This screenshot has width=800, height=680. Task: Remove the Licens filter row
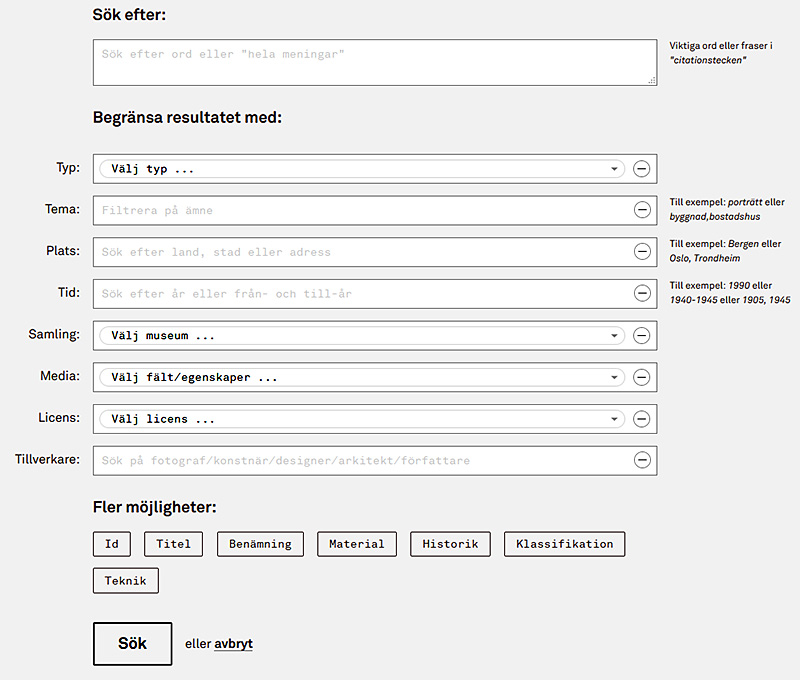pyautogui.click(x=641, y=419)
